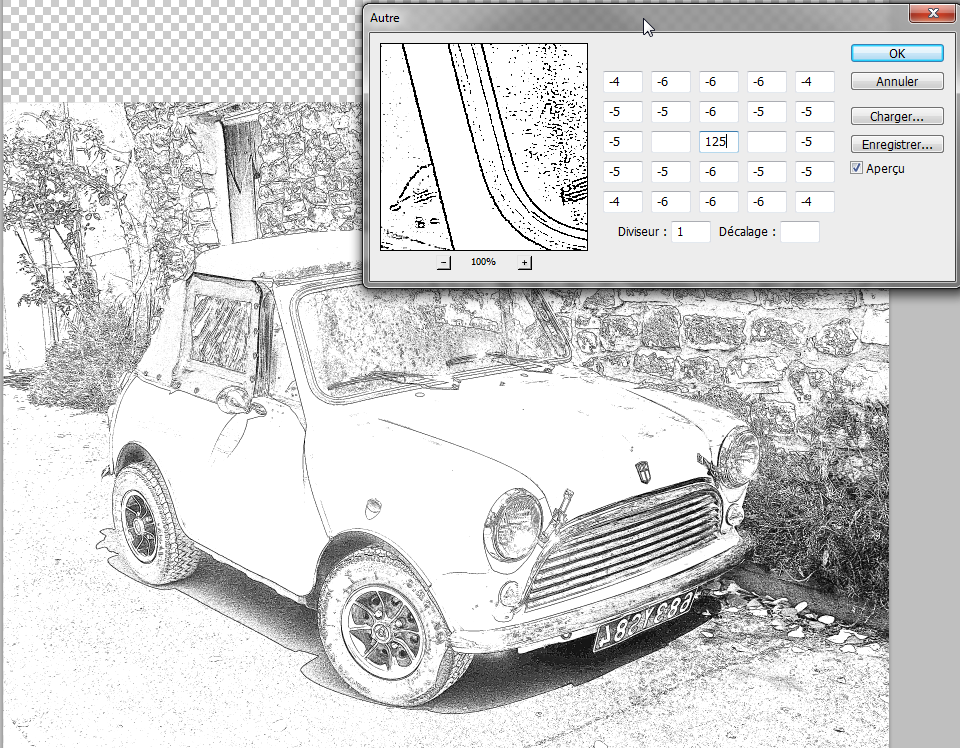Select the empty Décalage input field

799,232
